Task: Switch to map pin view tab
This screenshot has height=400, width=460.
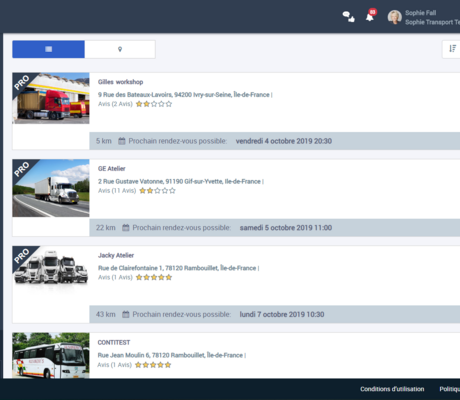Action: tap(120, 49)
